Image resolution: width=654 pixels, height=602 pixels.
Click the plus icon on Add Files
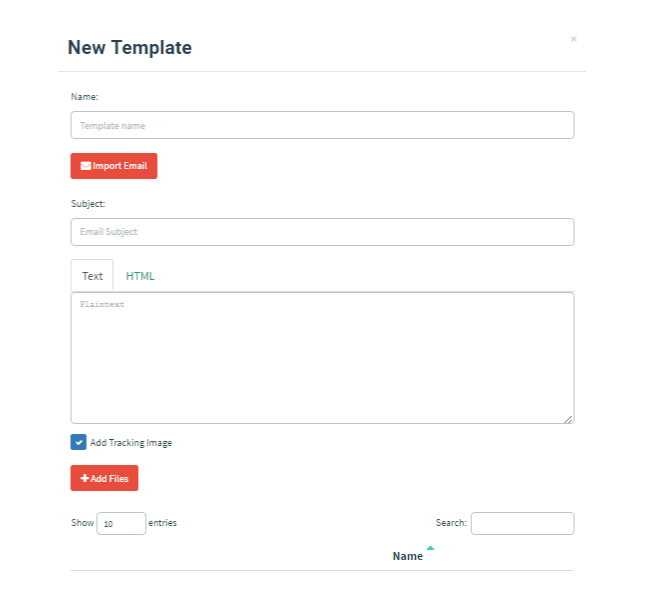85,479
